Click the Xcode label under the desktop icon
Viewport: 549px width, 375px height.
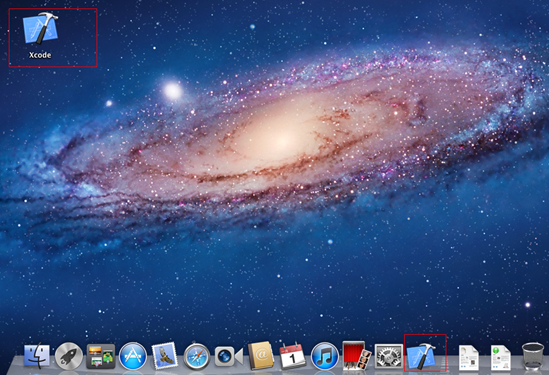click(x=40, y=55)
